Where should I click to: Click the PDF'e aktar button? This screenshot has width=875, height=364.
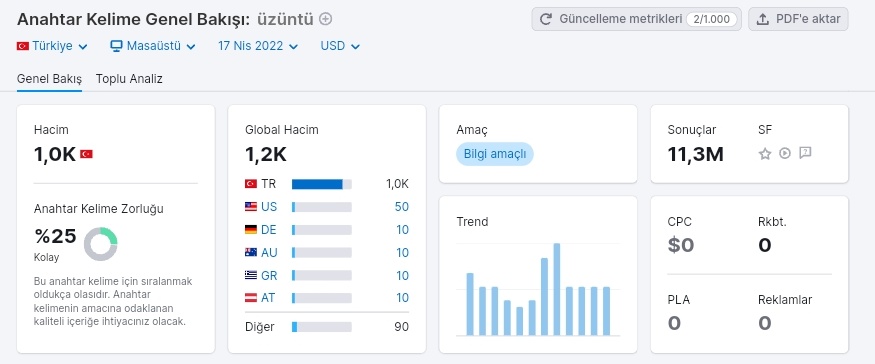click(798, 19)
